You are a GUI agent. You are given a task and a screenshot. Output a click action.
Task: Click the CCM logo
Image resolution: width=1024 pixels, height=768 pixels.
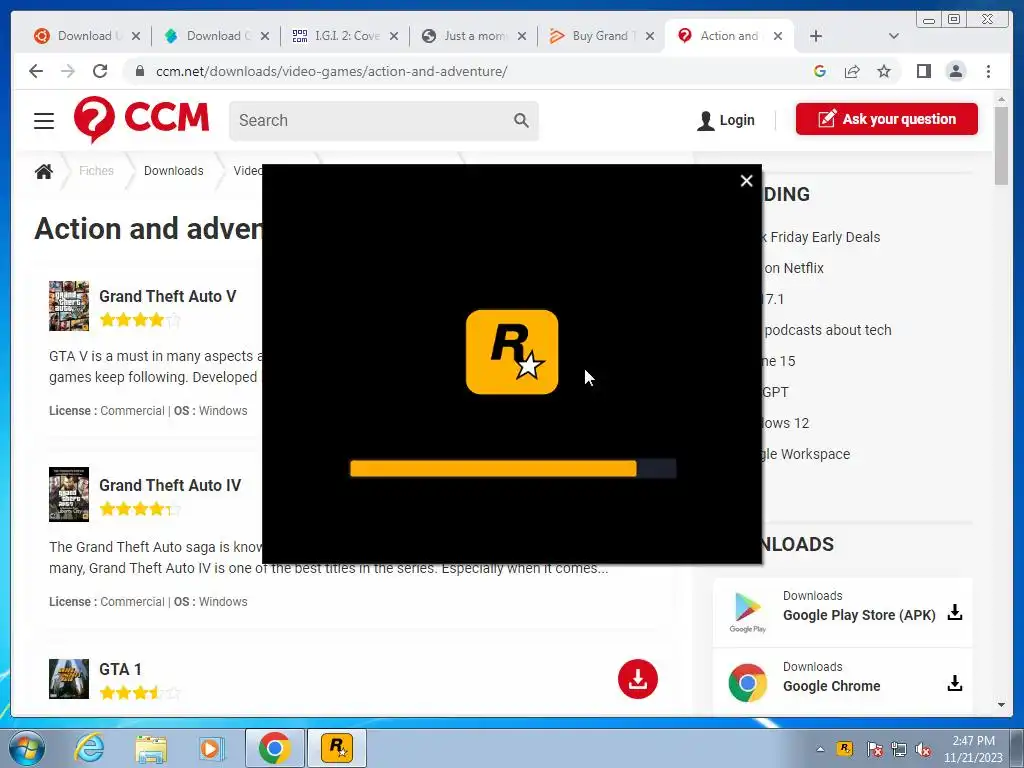coord(141,119)
